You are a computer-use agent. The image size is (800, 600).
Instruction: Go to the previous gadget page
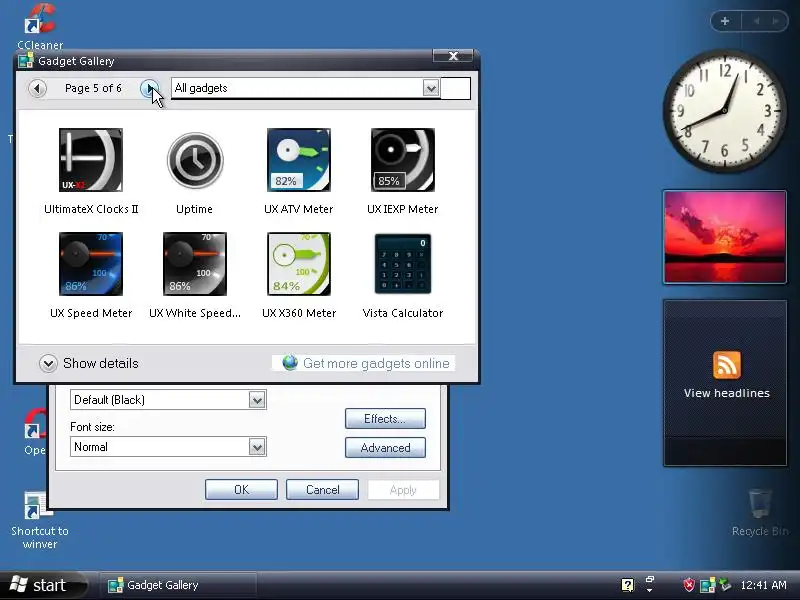[37, 88]
